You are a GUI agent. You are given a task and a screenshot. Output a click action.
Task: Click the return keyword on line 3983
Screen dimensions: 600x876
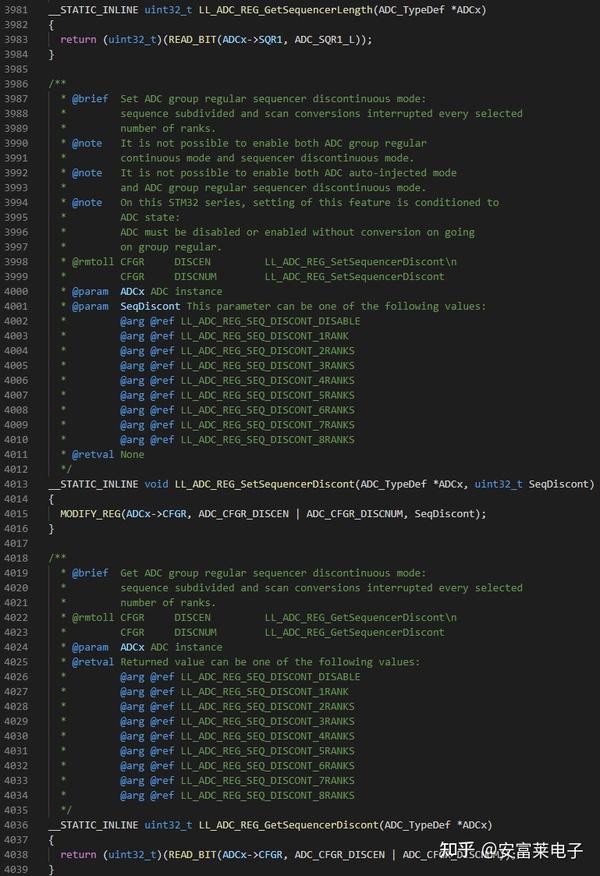(78, 40)
